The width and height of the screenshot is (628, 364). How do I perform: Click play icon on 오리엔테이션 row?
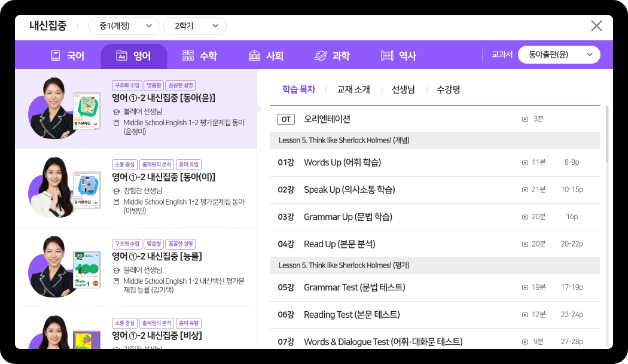pos(525,119)
